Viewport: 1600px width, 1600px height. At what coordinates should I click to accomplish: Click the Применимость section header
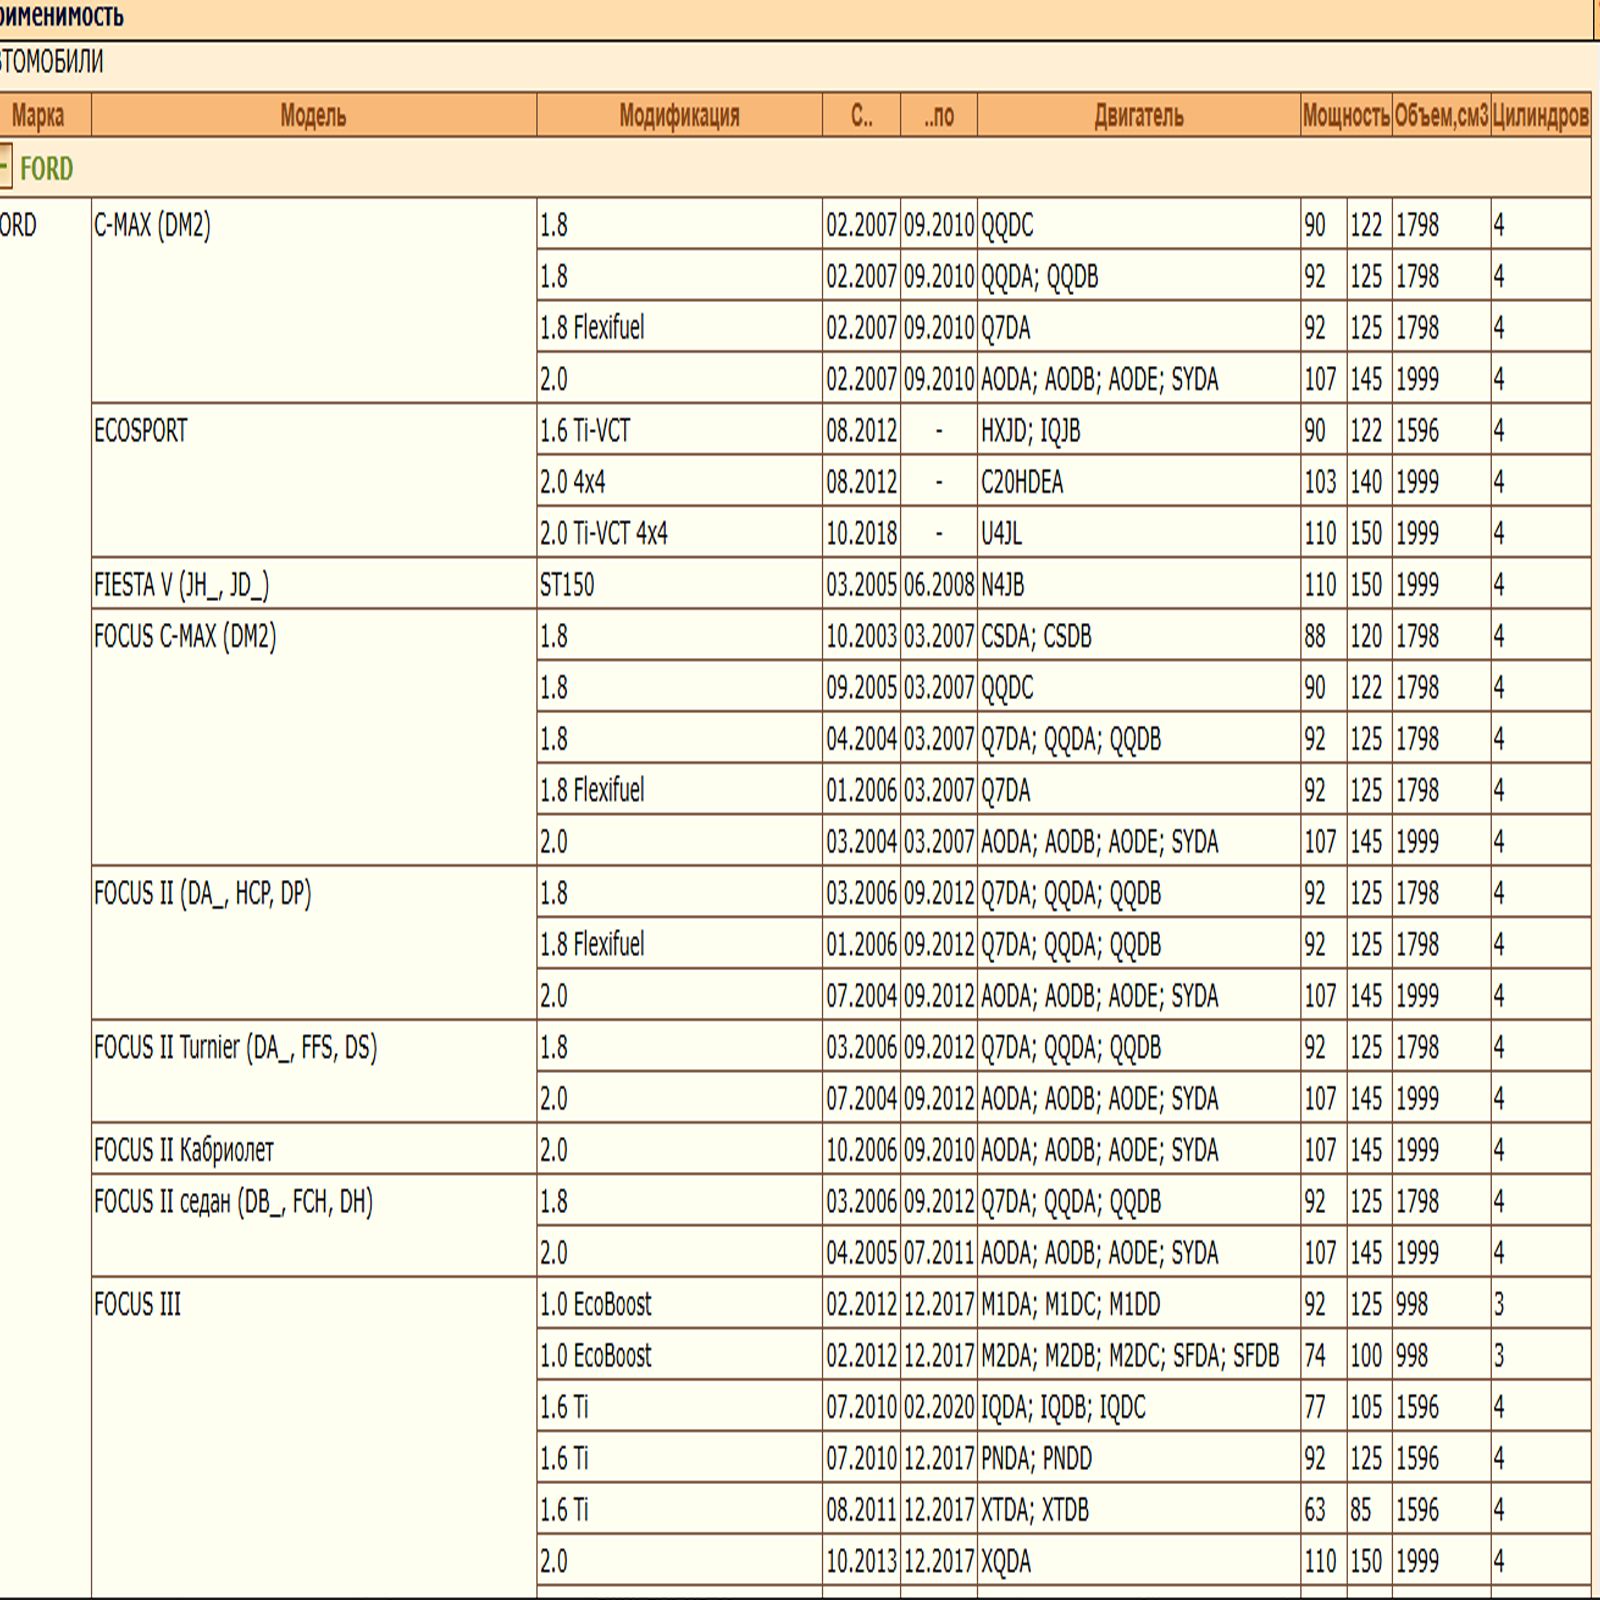pos(62,16)
